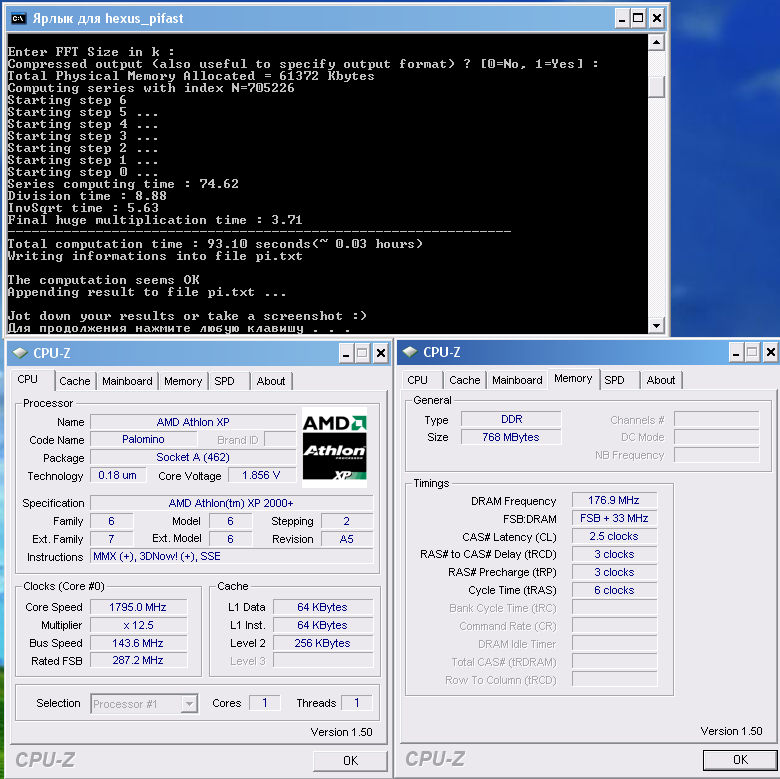The image size is (780, 779).
Task: Click the Core Voltage value '1.856 V'
Action: [262, 475]
